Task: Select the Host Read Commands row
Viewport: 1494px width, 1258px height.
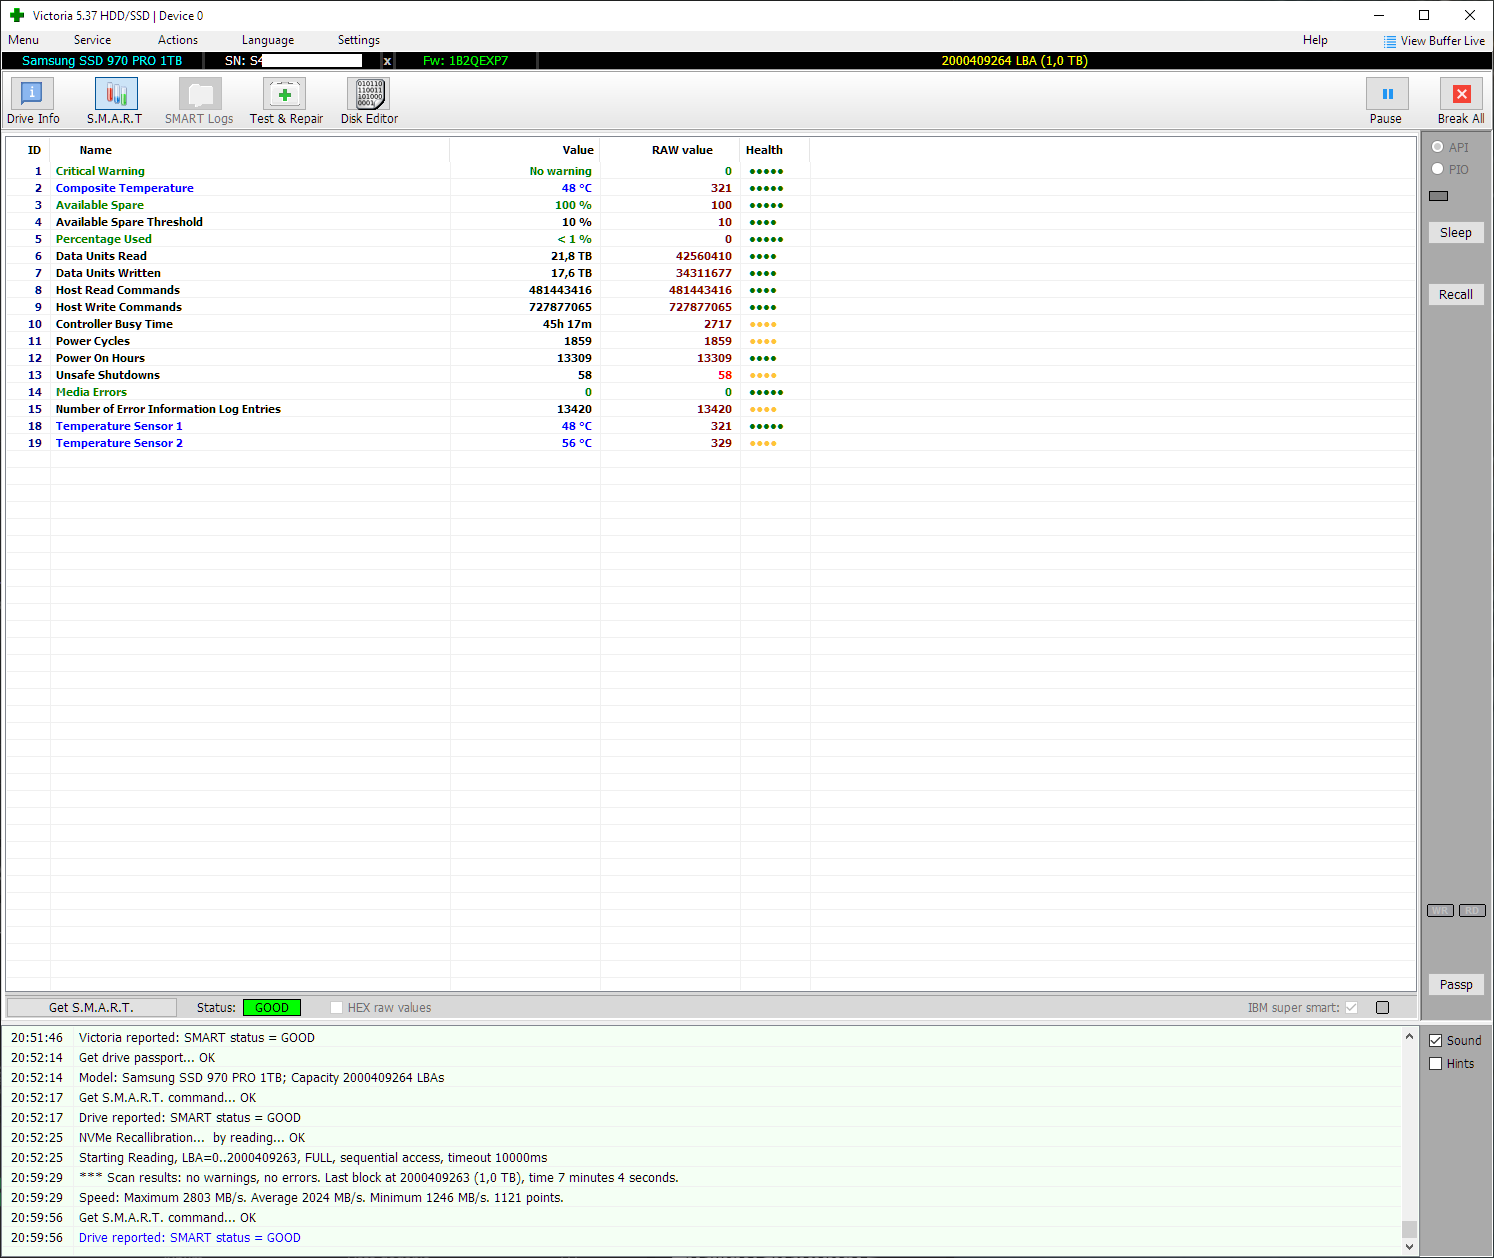Action: tap(710, 290)
